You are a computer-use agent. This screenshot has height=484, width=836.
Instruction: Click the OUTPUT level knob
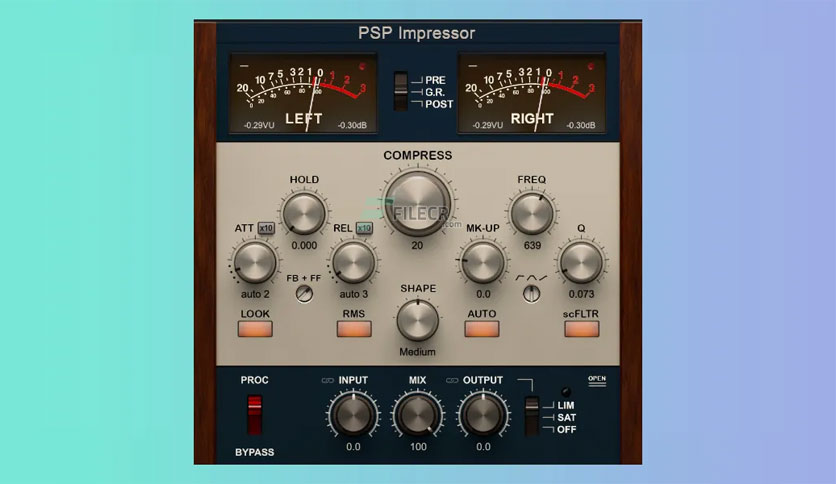[483, 414]
